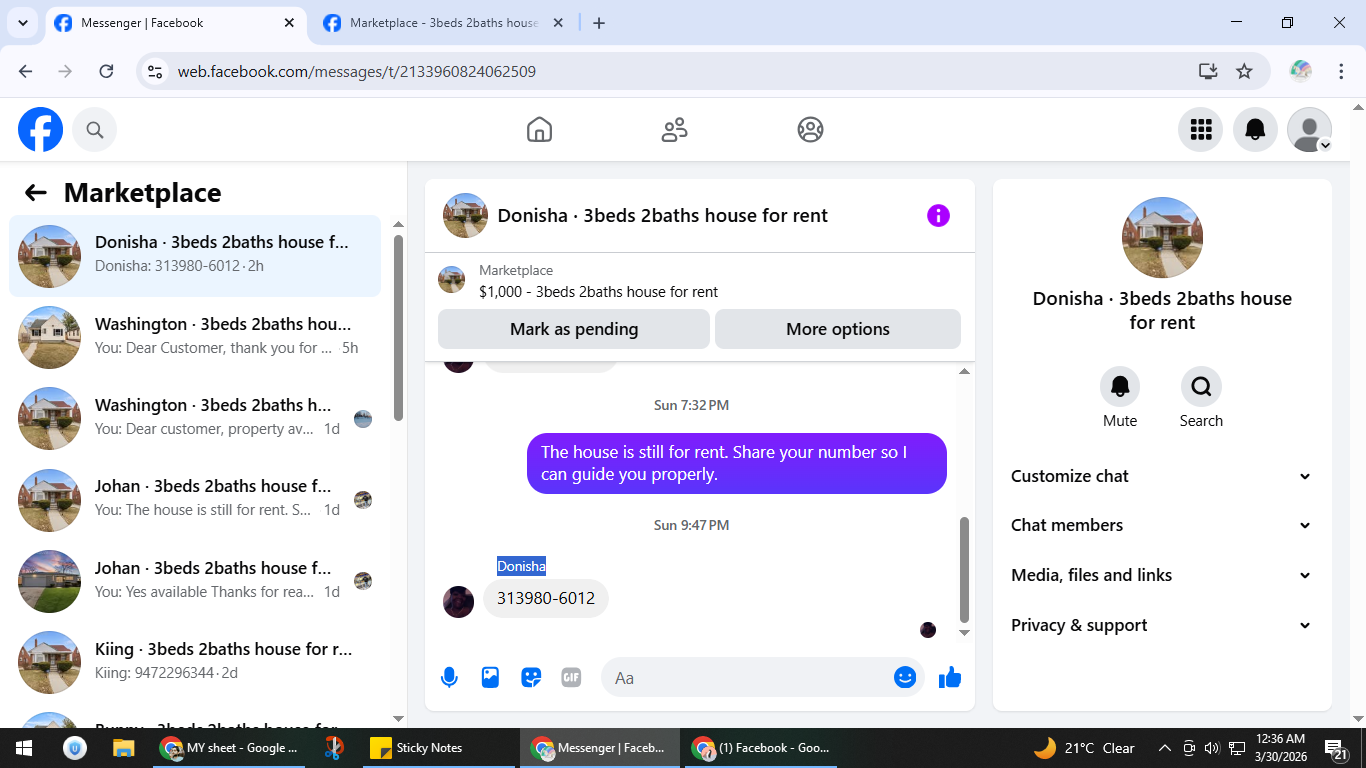Select the 313980-6012 message bubble
Image resolution: width=1366 pixels, height=768 pixels.
click(546, 598)
